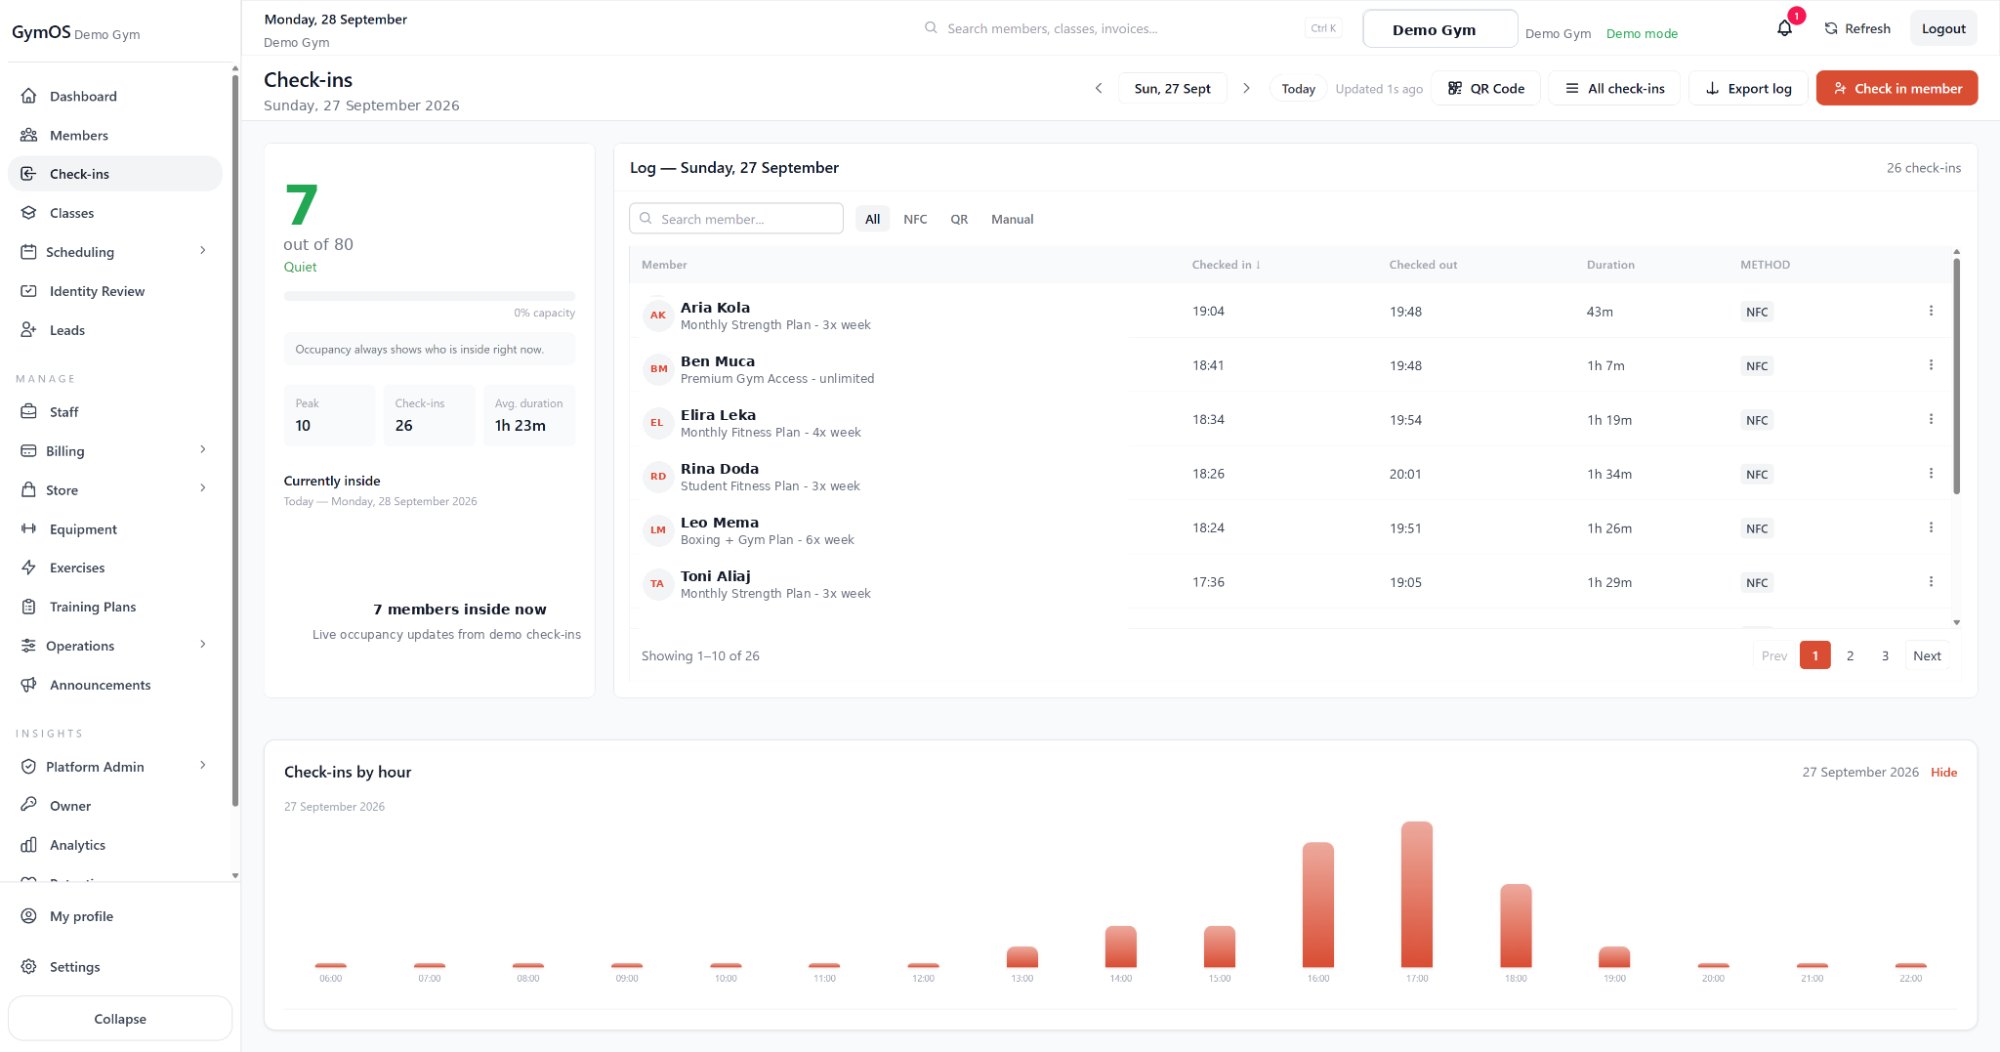2000x1052 pixels.
Task: Click the Settings gear icon
Action: tap(29, 967)
